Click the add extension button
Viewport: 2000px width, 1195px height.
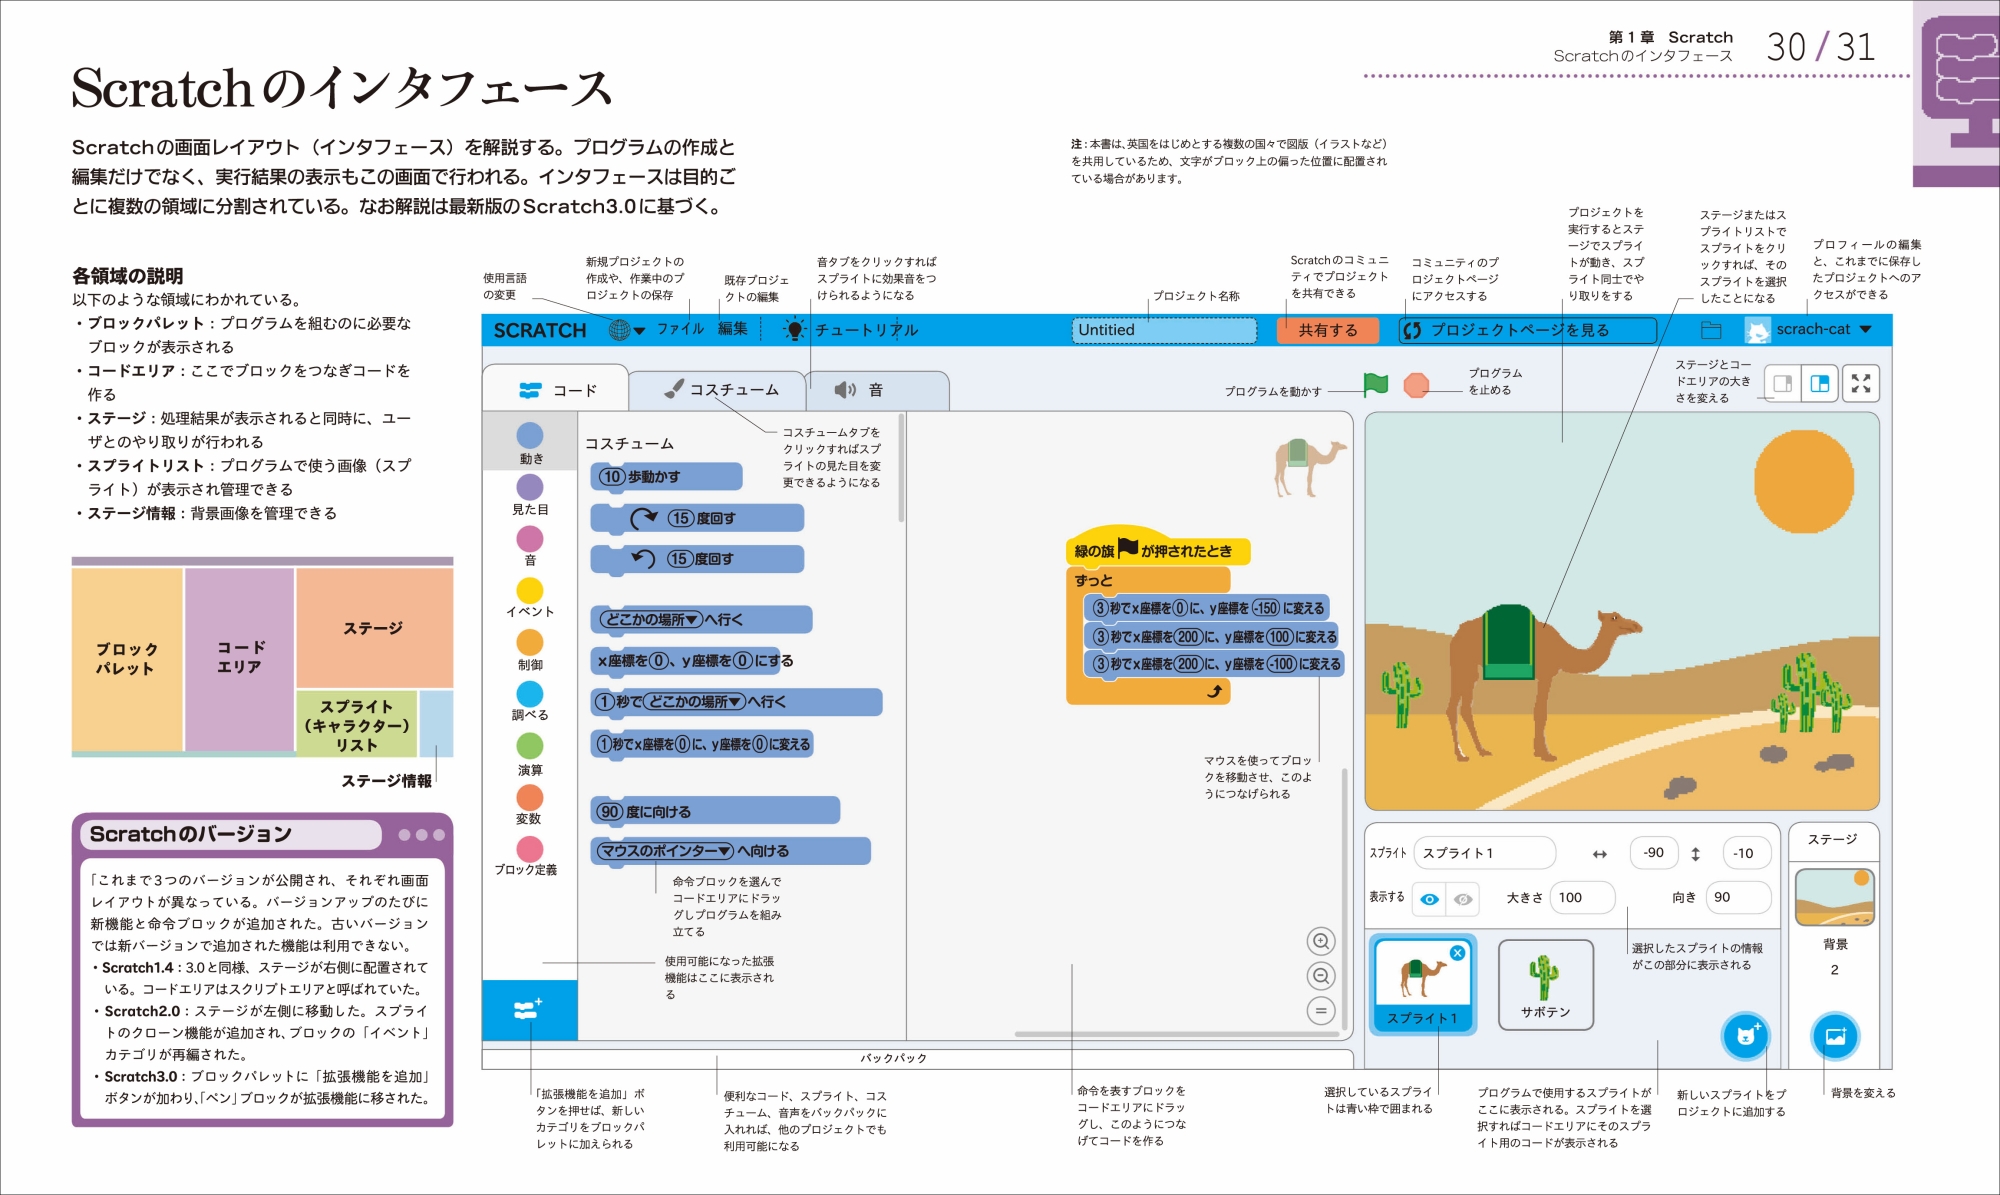tap(529, 1009)
